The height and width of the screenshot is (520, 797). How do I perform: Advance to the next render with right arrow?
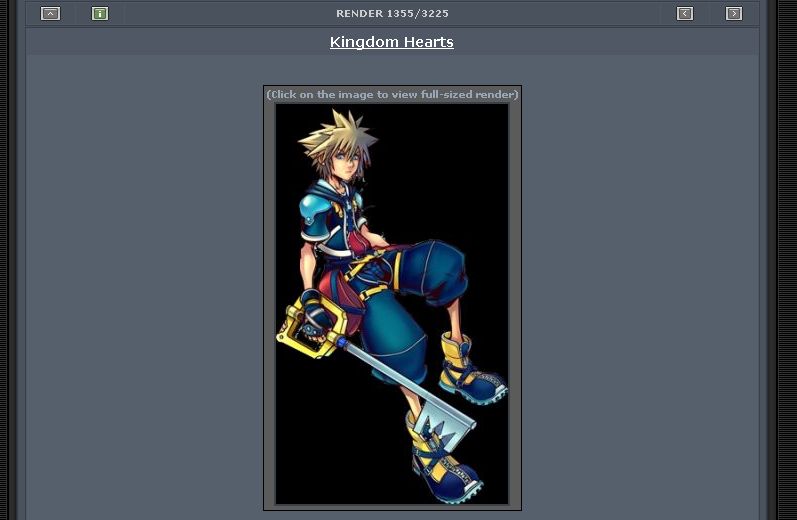point(733,14)
